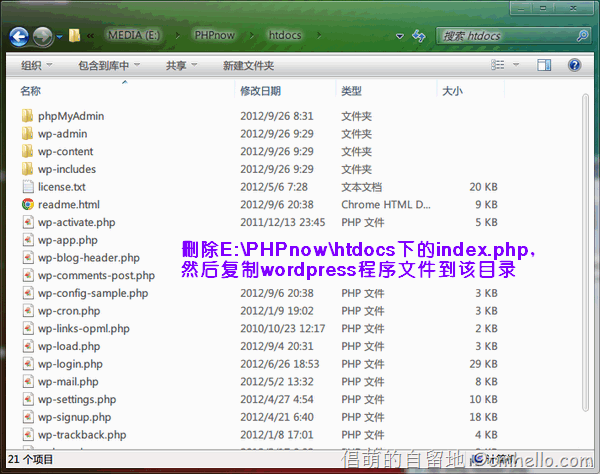The height and width of the screenshot is (474, 600).
Task: Toggle the preview pane icon
Action: (x=544, y=65)
